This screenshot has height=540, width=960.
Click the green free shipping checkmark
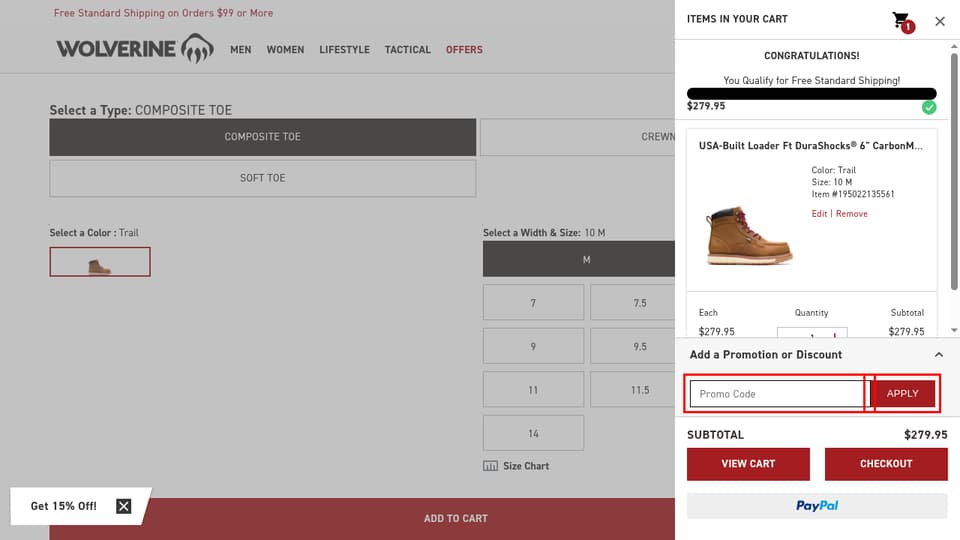point(929,107)
